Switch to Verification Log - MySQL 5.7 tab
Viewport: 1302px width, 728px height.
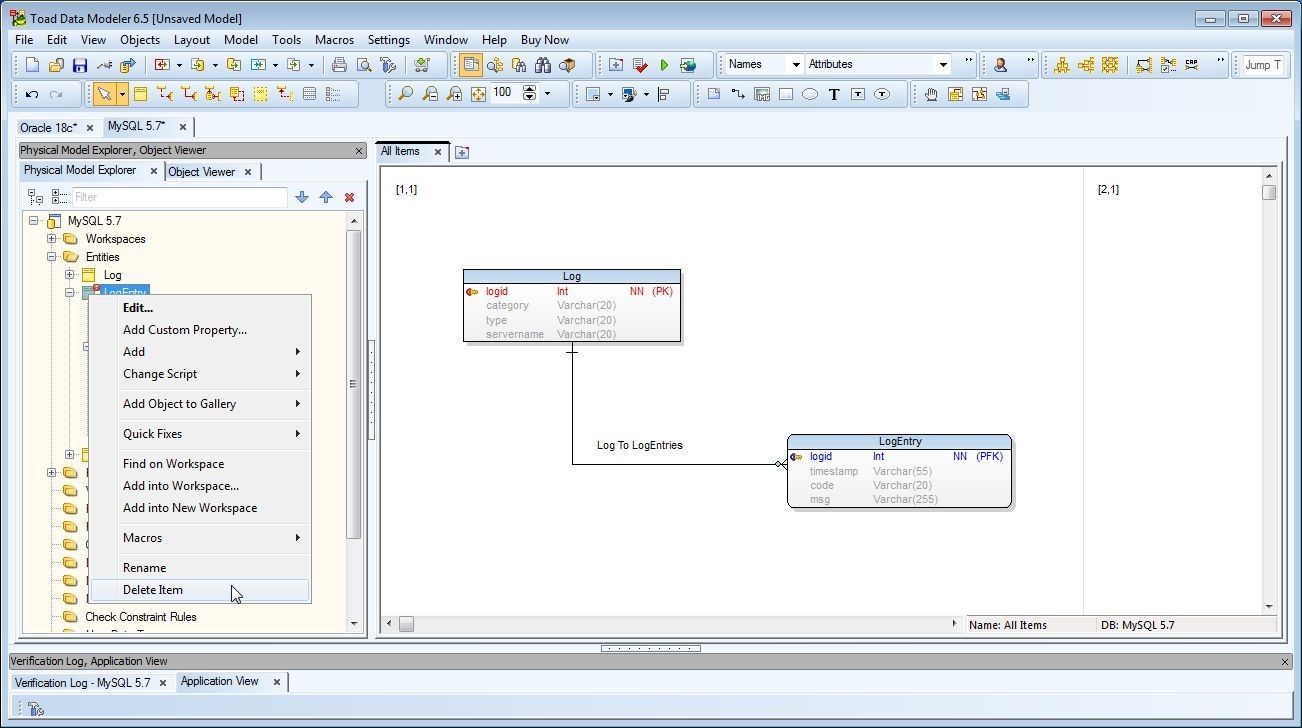82,683
